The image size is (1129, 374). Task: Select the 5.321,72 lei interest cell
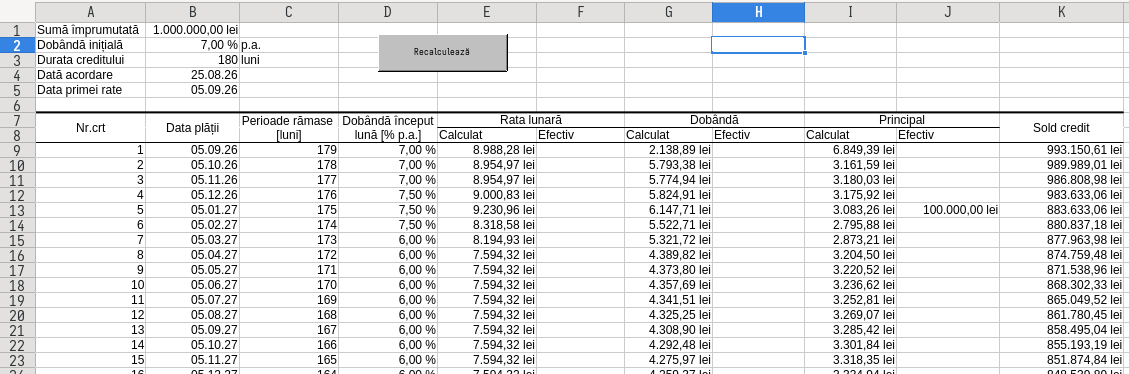pyautogui.click(x=668, y=239)
